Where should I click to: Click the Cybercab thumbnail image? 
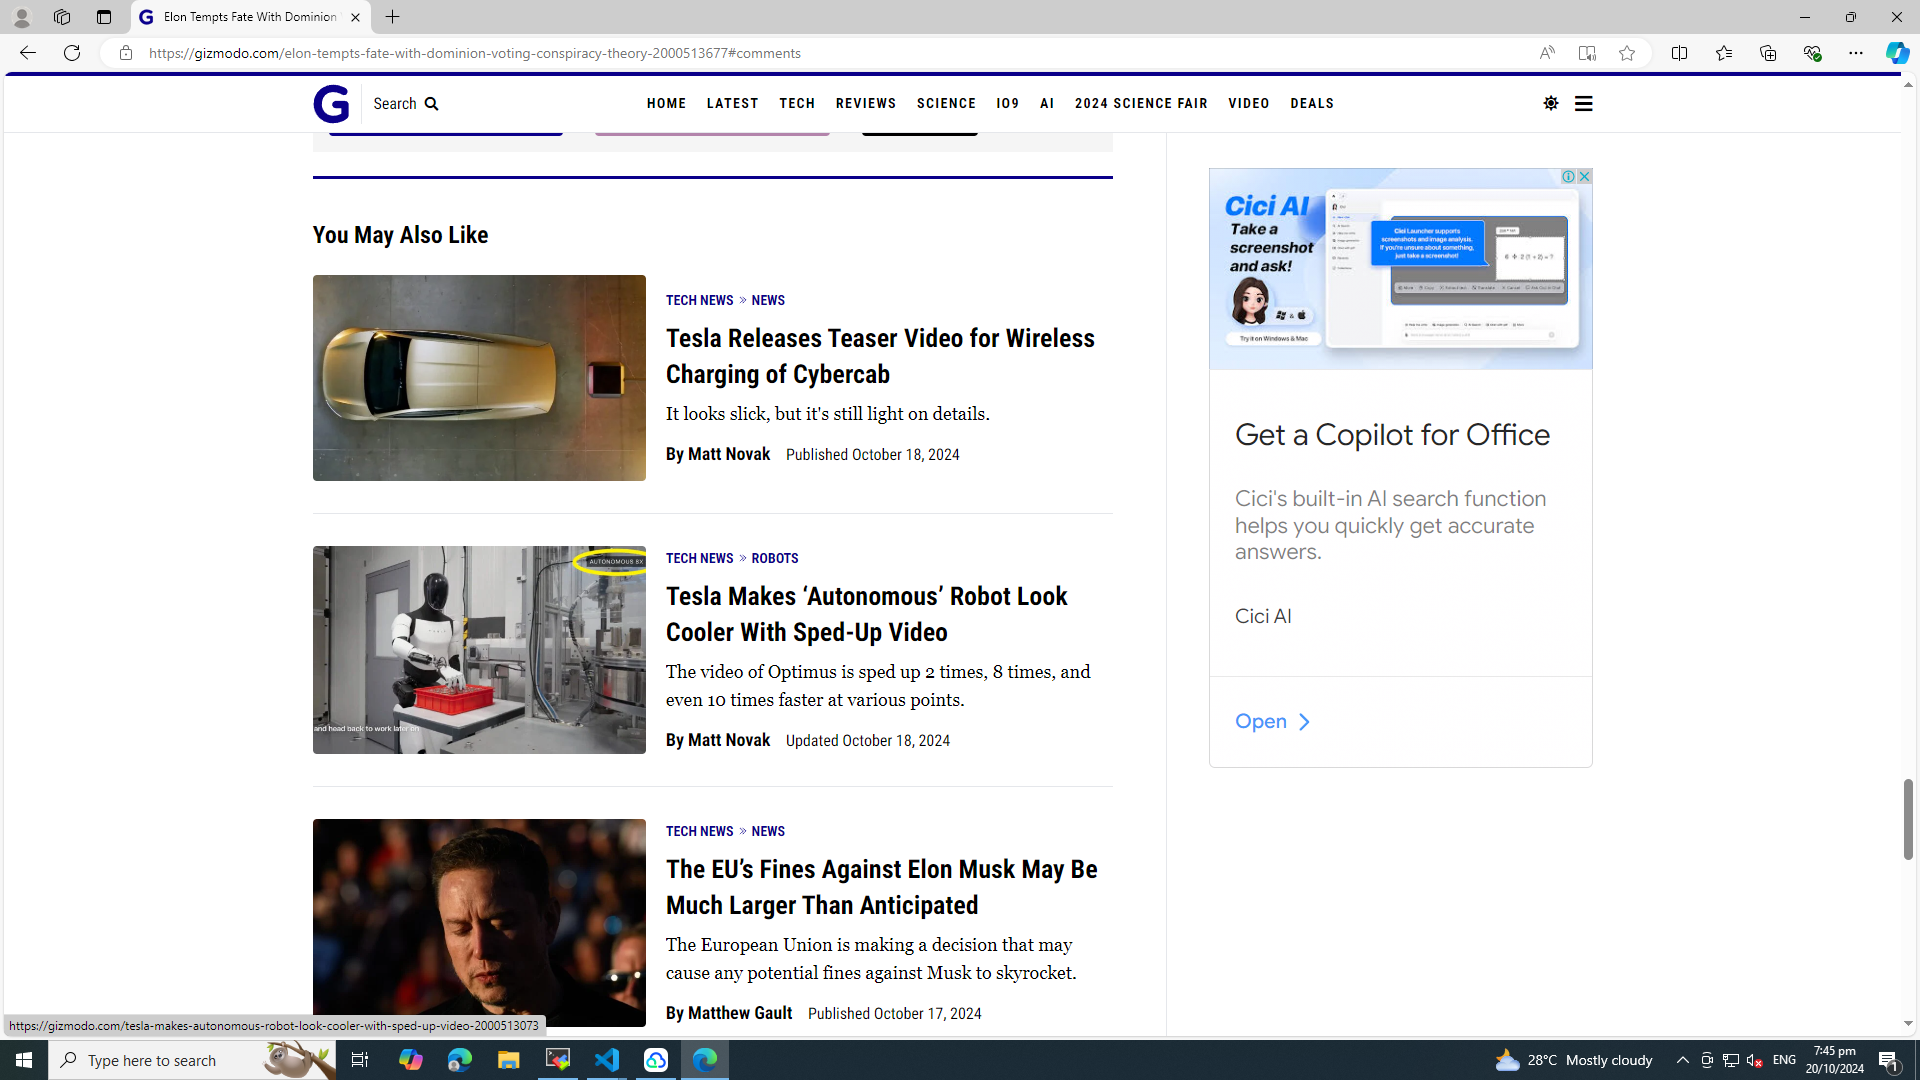coord(479,378)
